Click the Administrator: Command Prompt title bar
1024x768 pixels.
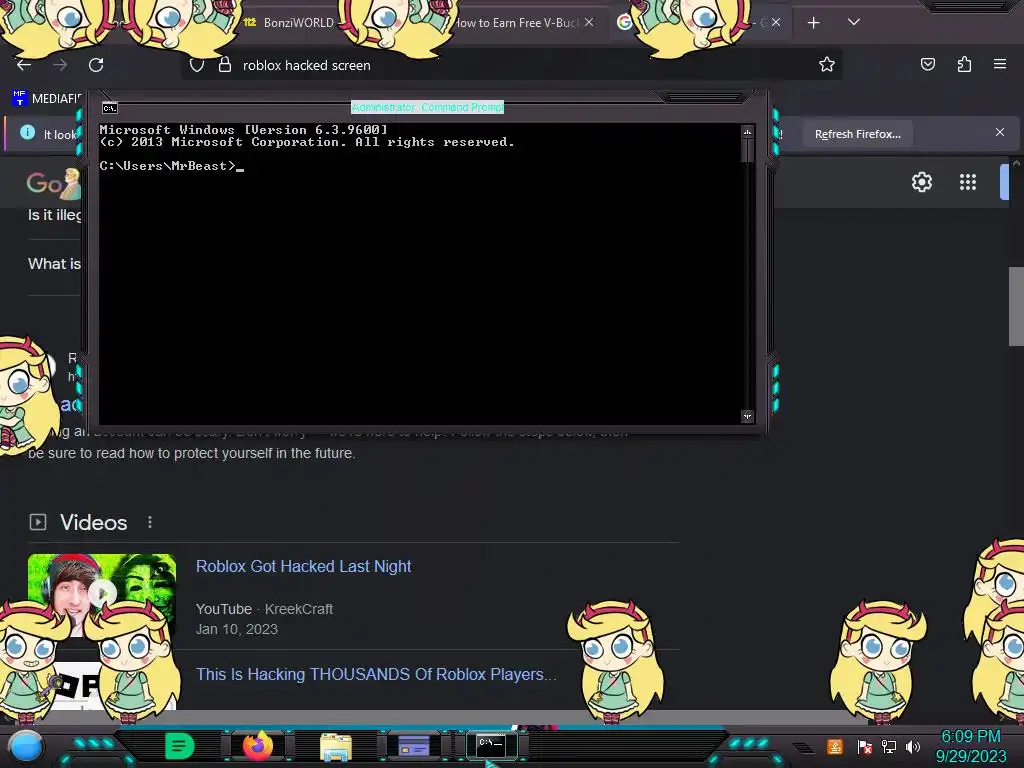click(x=427, y=107)
